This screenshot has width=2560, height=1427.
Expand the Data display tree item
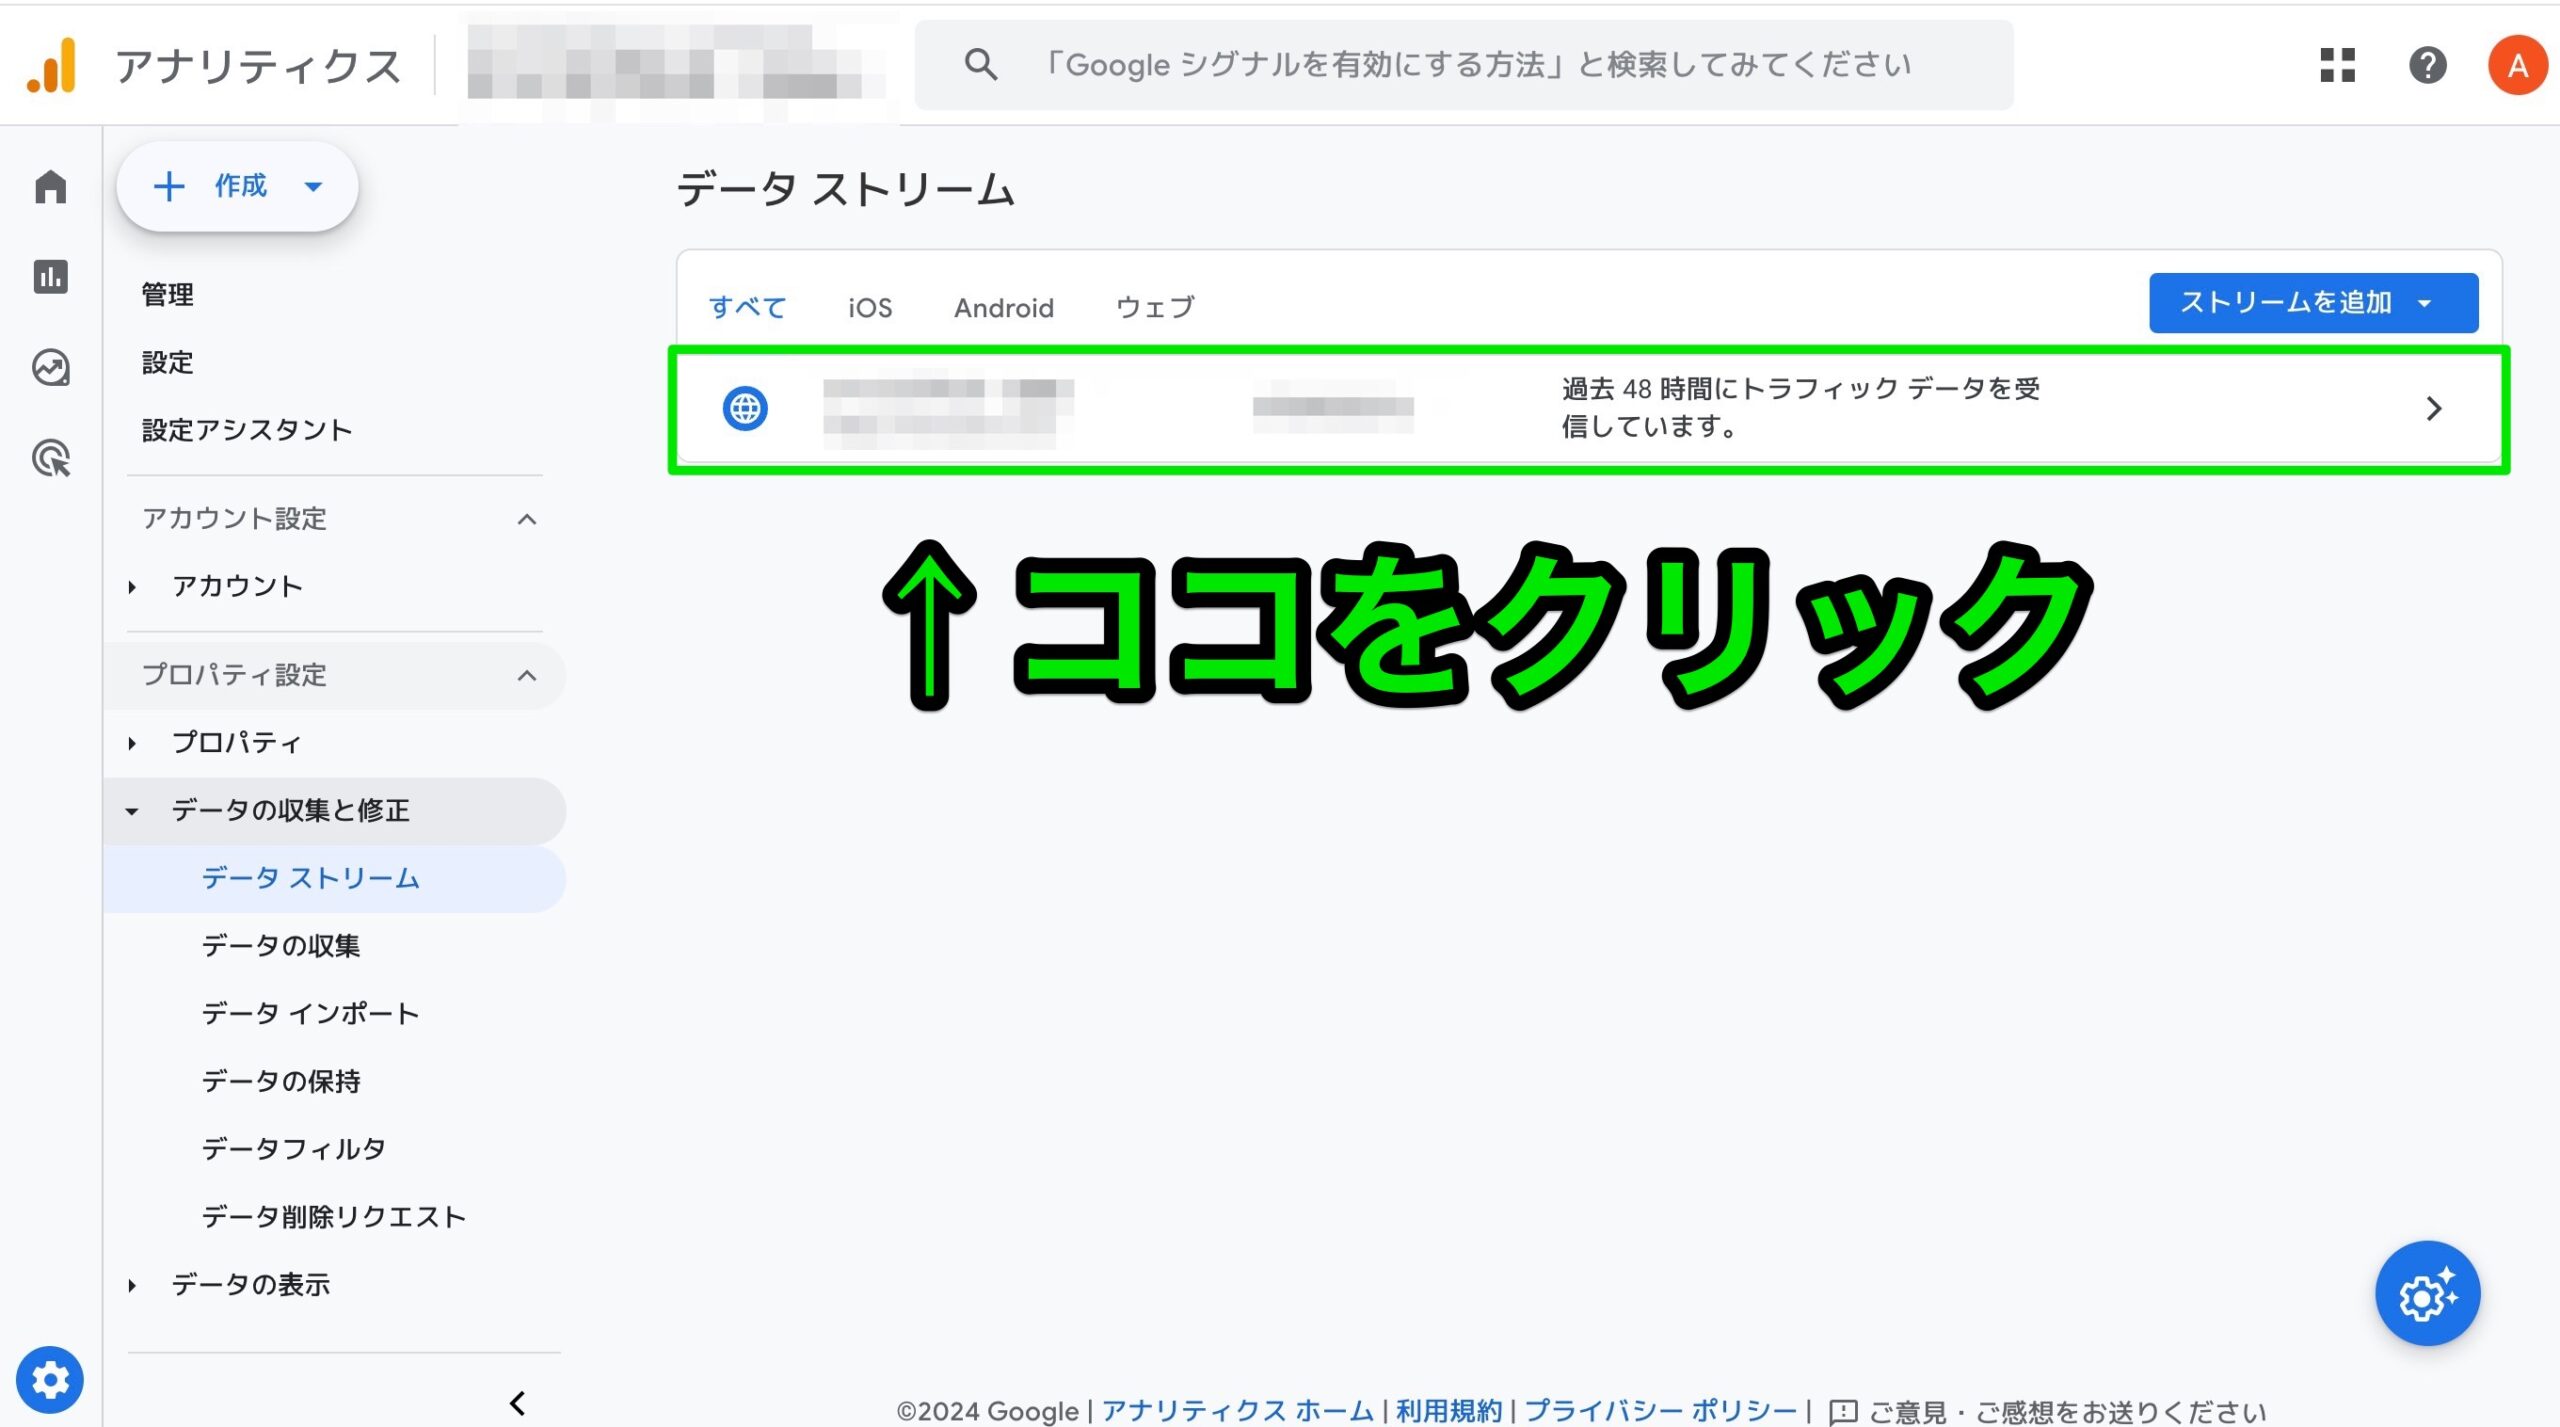[131, 1285]
